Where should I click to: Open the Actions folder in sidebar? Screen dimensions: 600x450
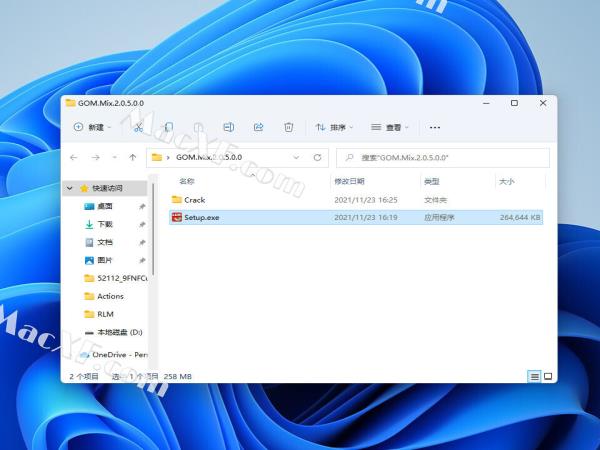pyautogui.click(x=104, y=296)
